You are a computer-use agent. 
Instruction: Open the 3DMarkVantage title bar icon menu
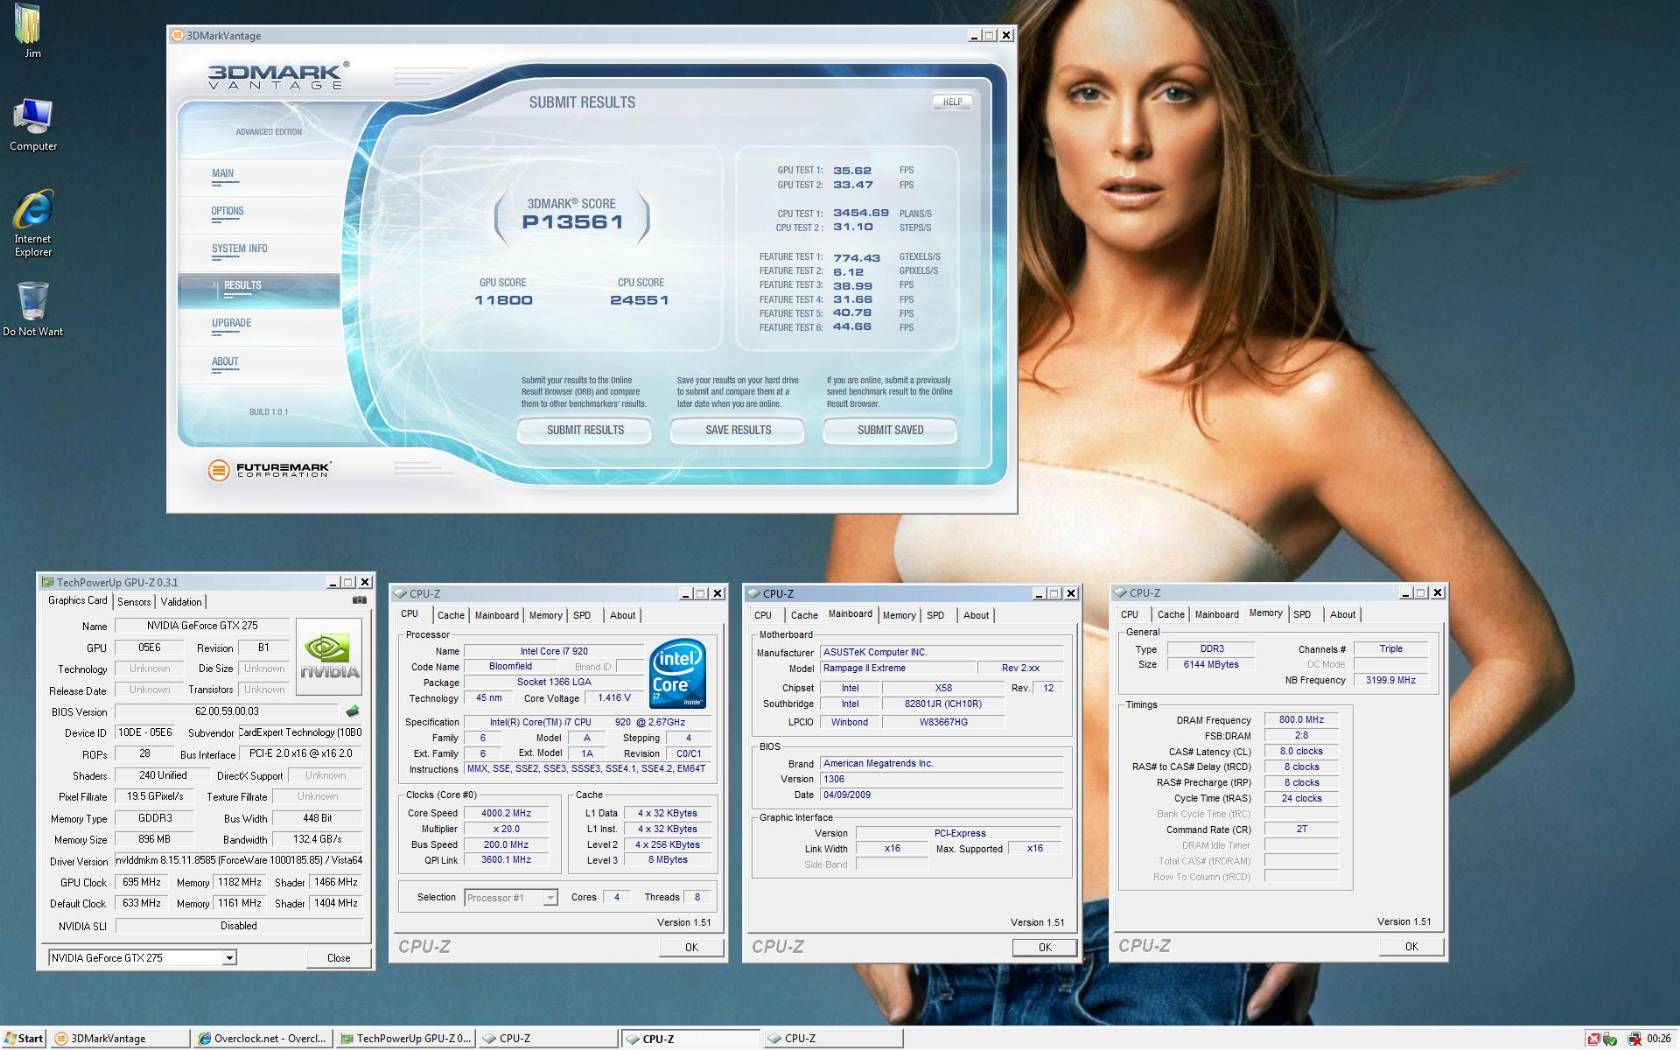click(x=177, y=35)
